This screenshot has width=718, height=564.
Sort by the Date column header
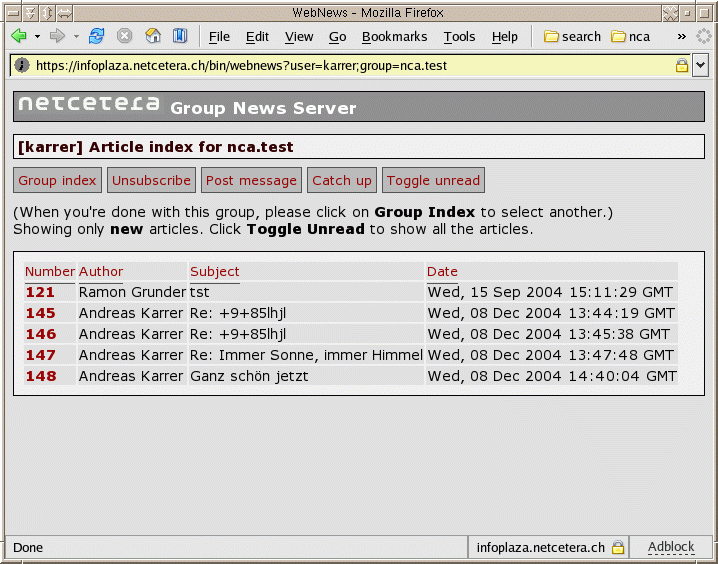(x=442, y=271)
